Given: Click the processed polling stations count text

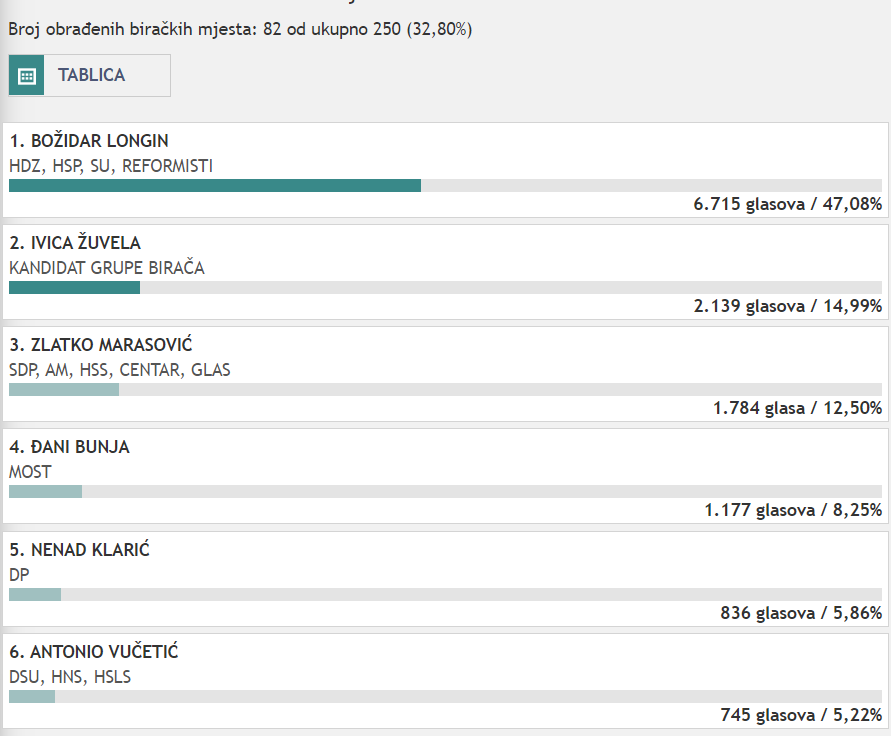Looking at the screenshot, I should [x=240, y=29].
